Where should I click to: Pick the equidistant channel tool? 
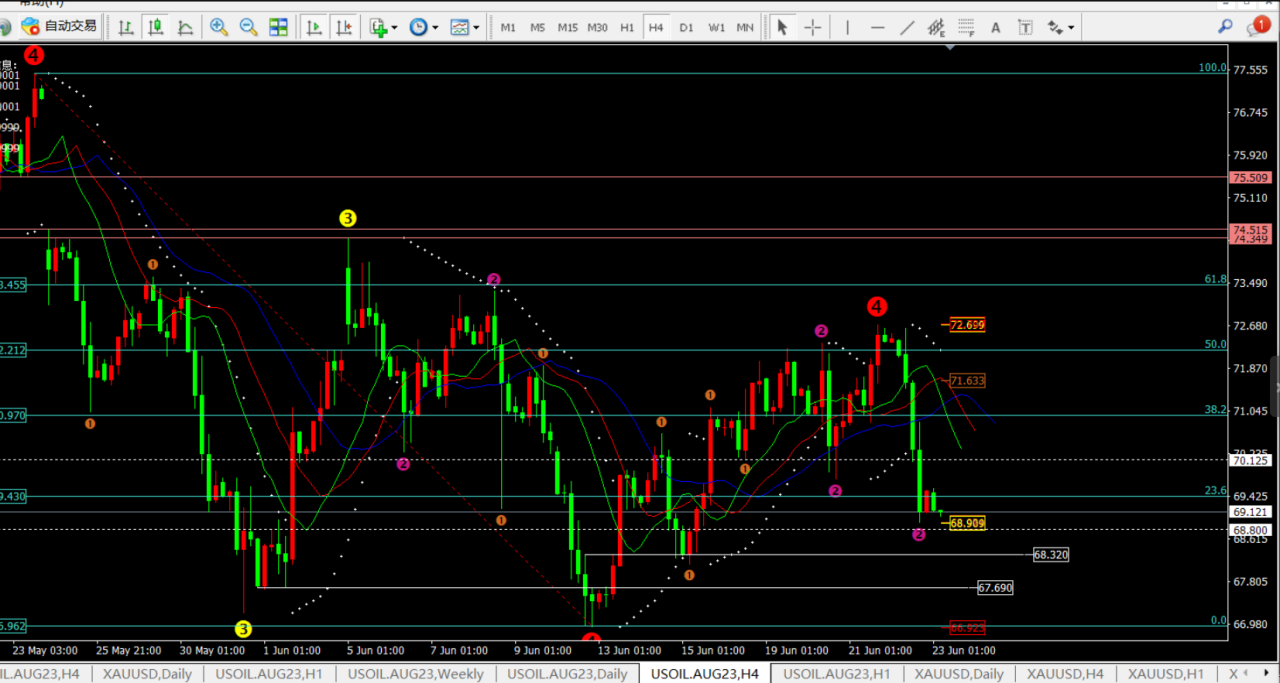[936, 27]
